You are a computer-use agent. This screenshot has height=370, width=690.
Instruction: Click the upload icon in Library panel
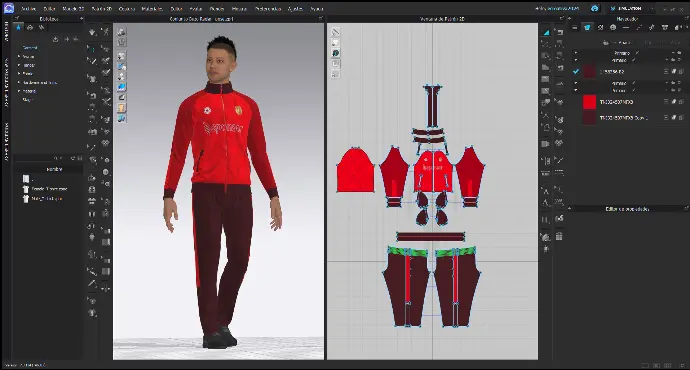point(55,39)
